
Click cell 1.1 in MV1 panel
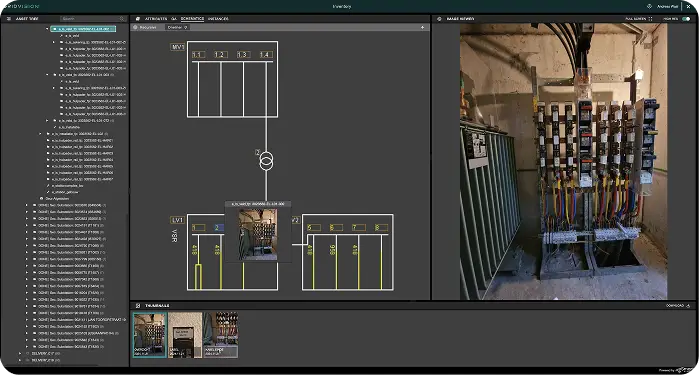pyautogui.click(x=198, y=54)
